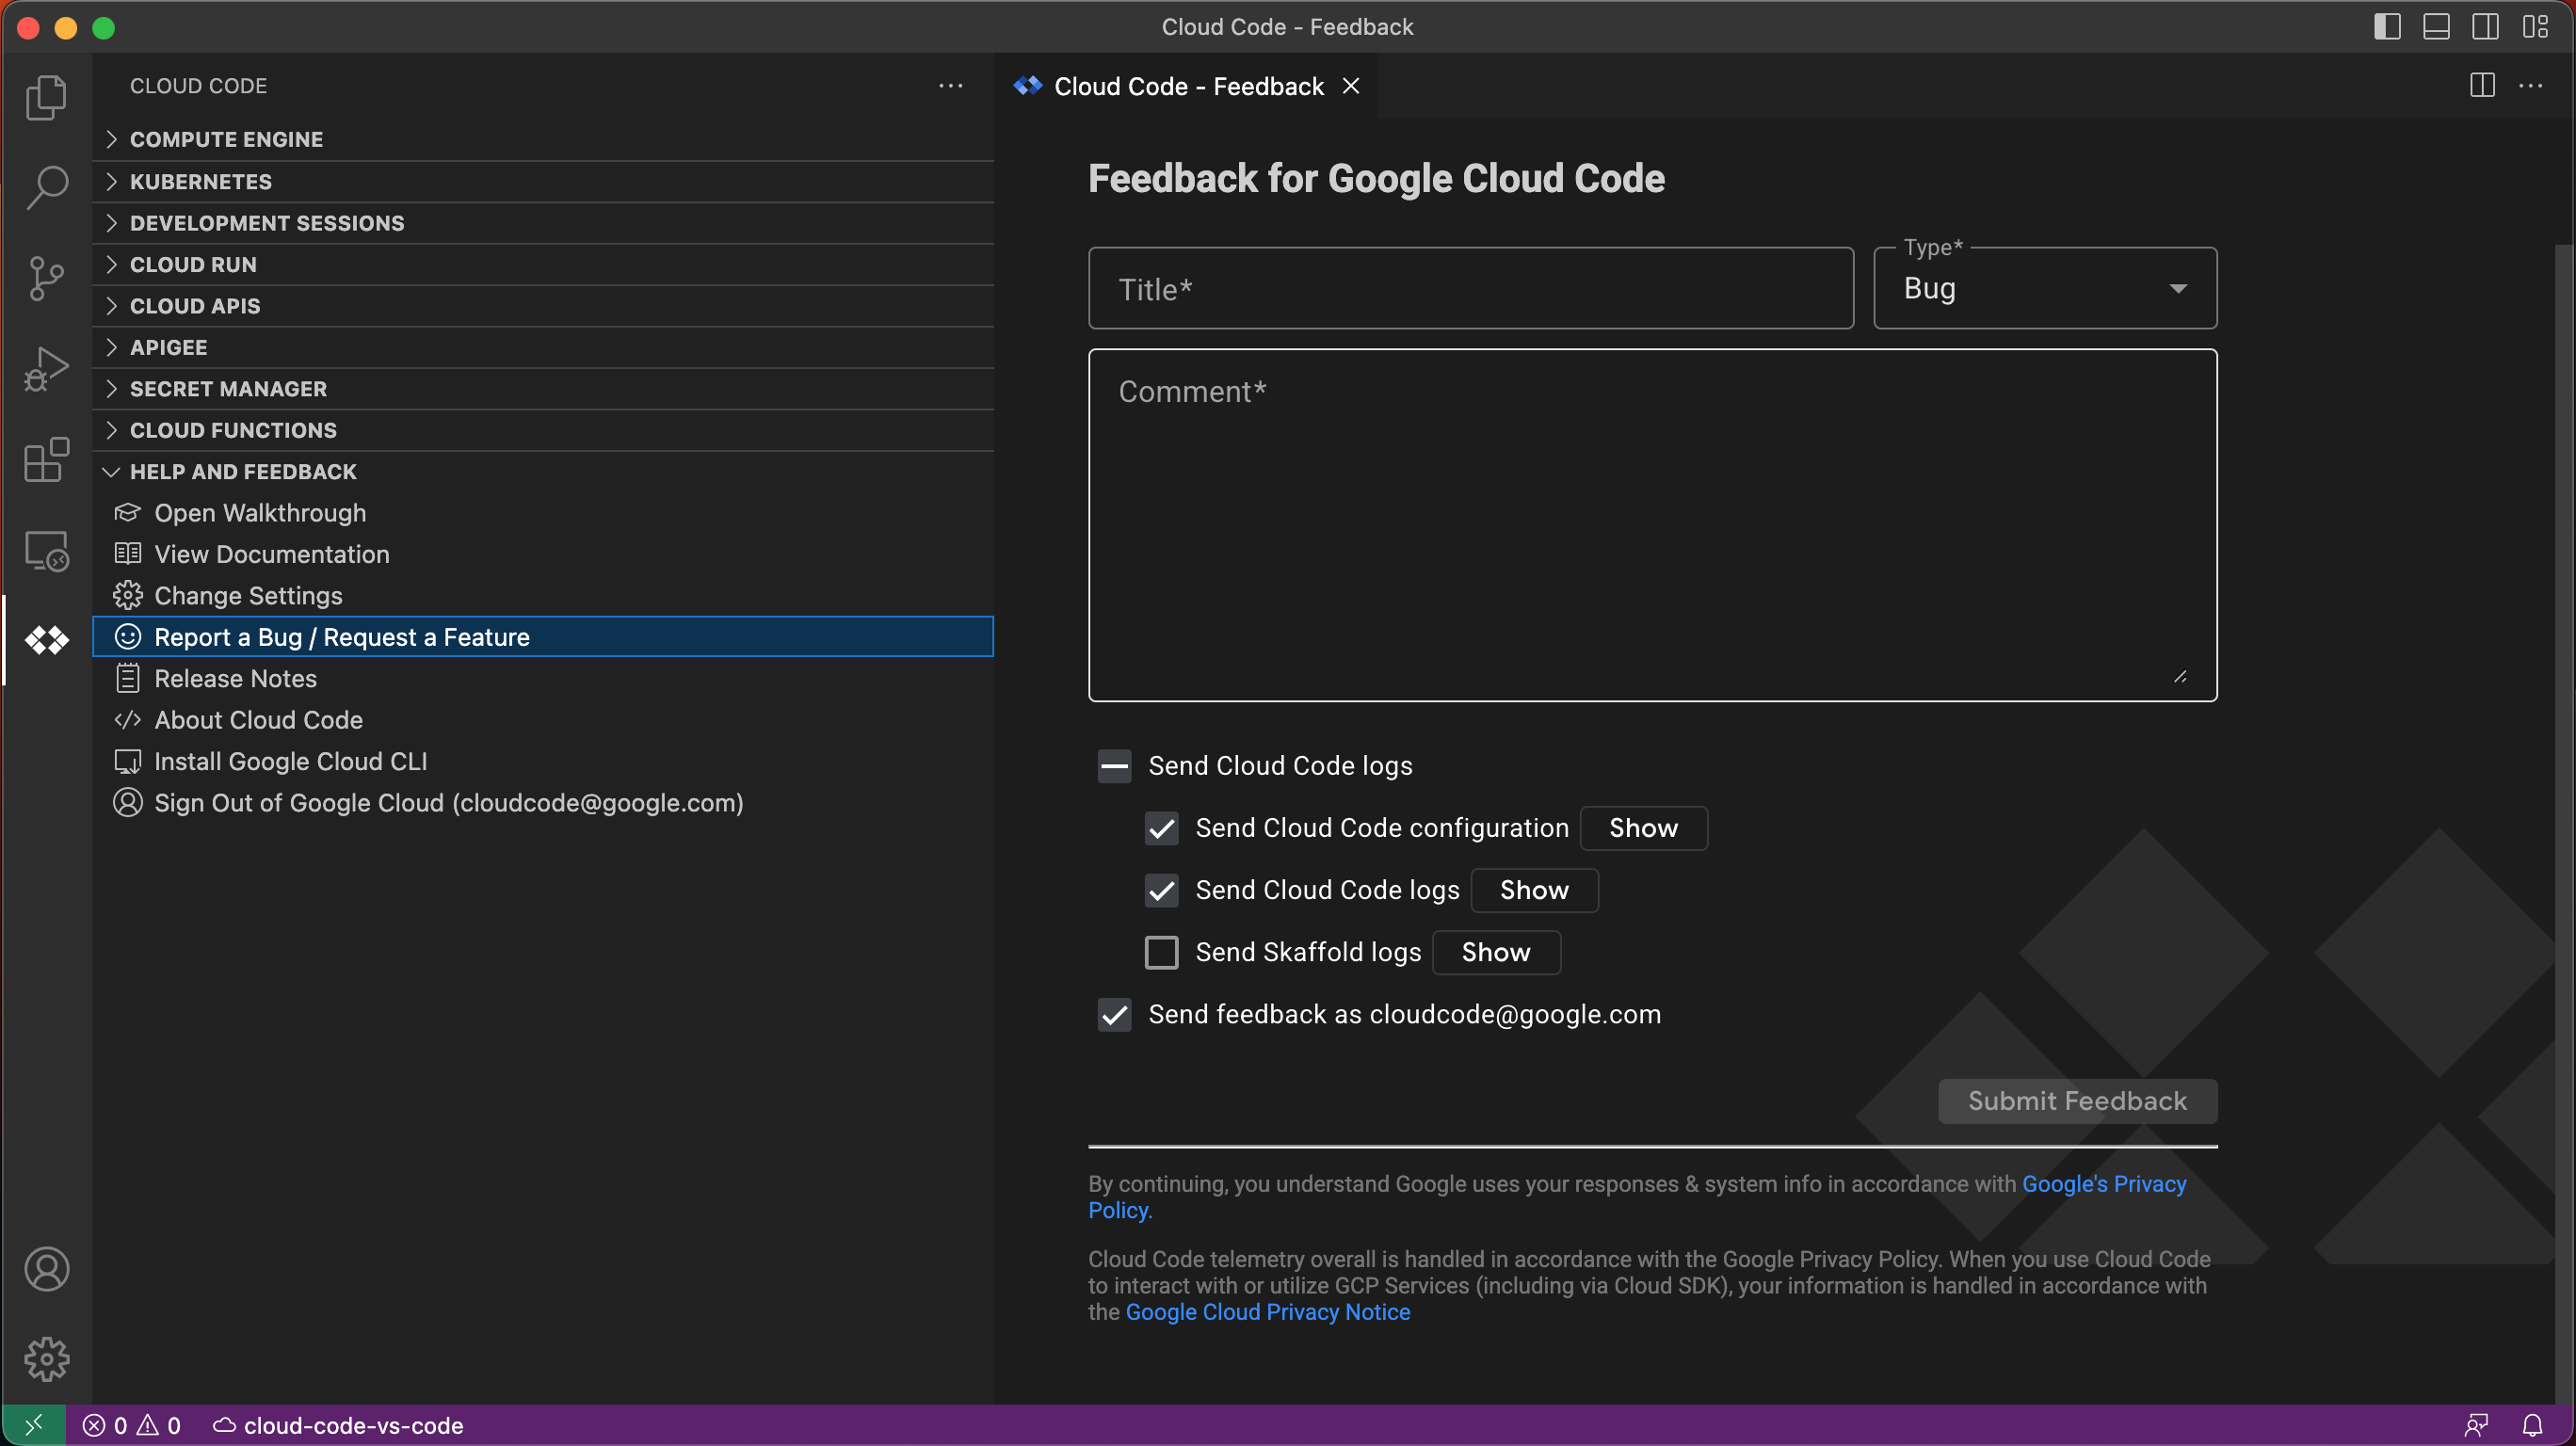This screenshot has width=2576, height=1446.
Task: Click the Change Settings gear icon
Action: tap(127, 596)
